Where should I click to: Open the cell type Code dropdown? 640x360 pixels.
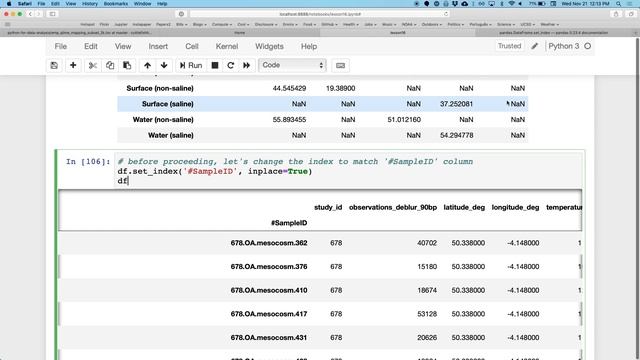click(x=292, y=65)
